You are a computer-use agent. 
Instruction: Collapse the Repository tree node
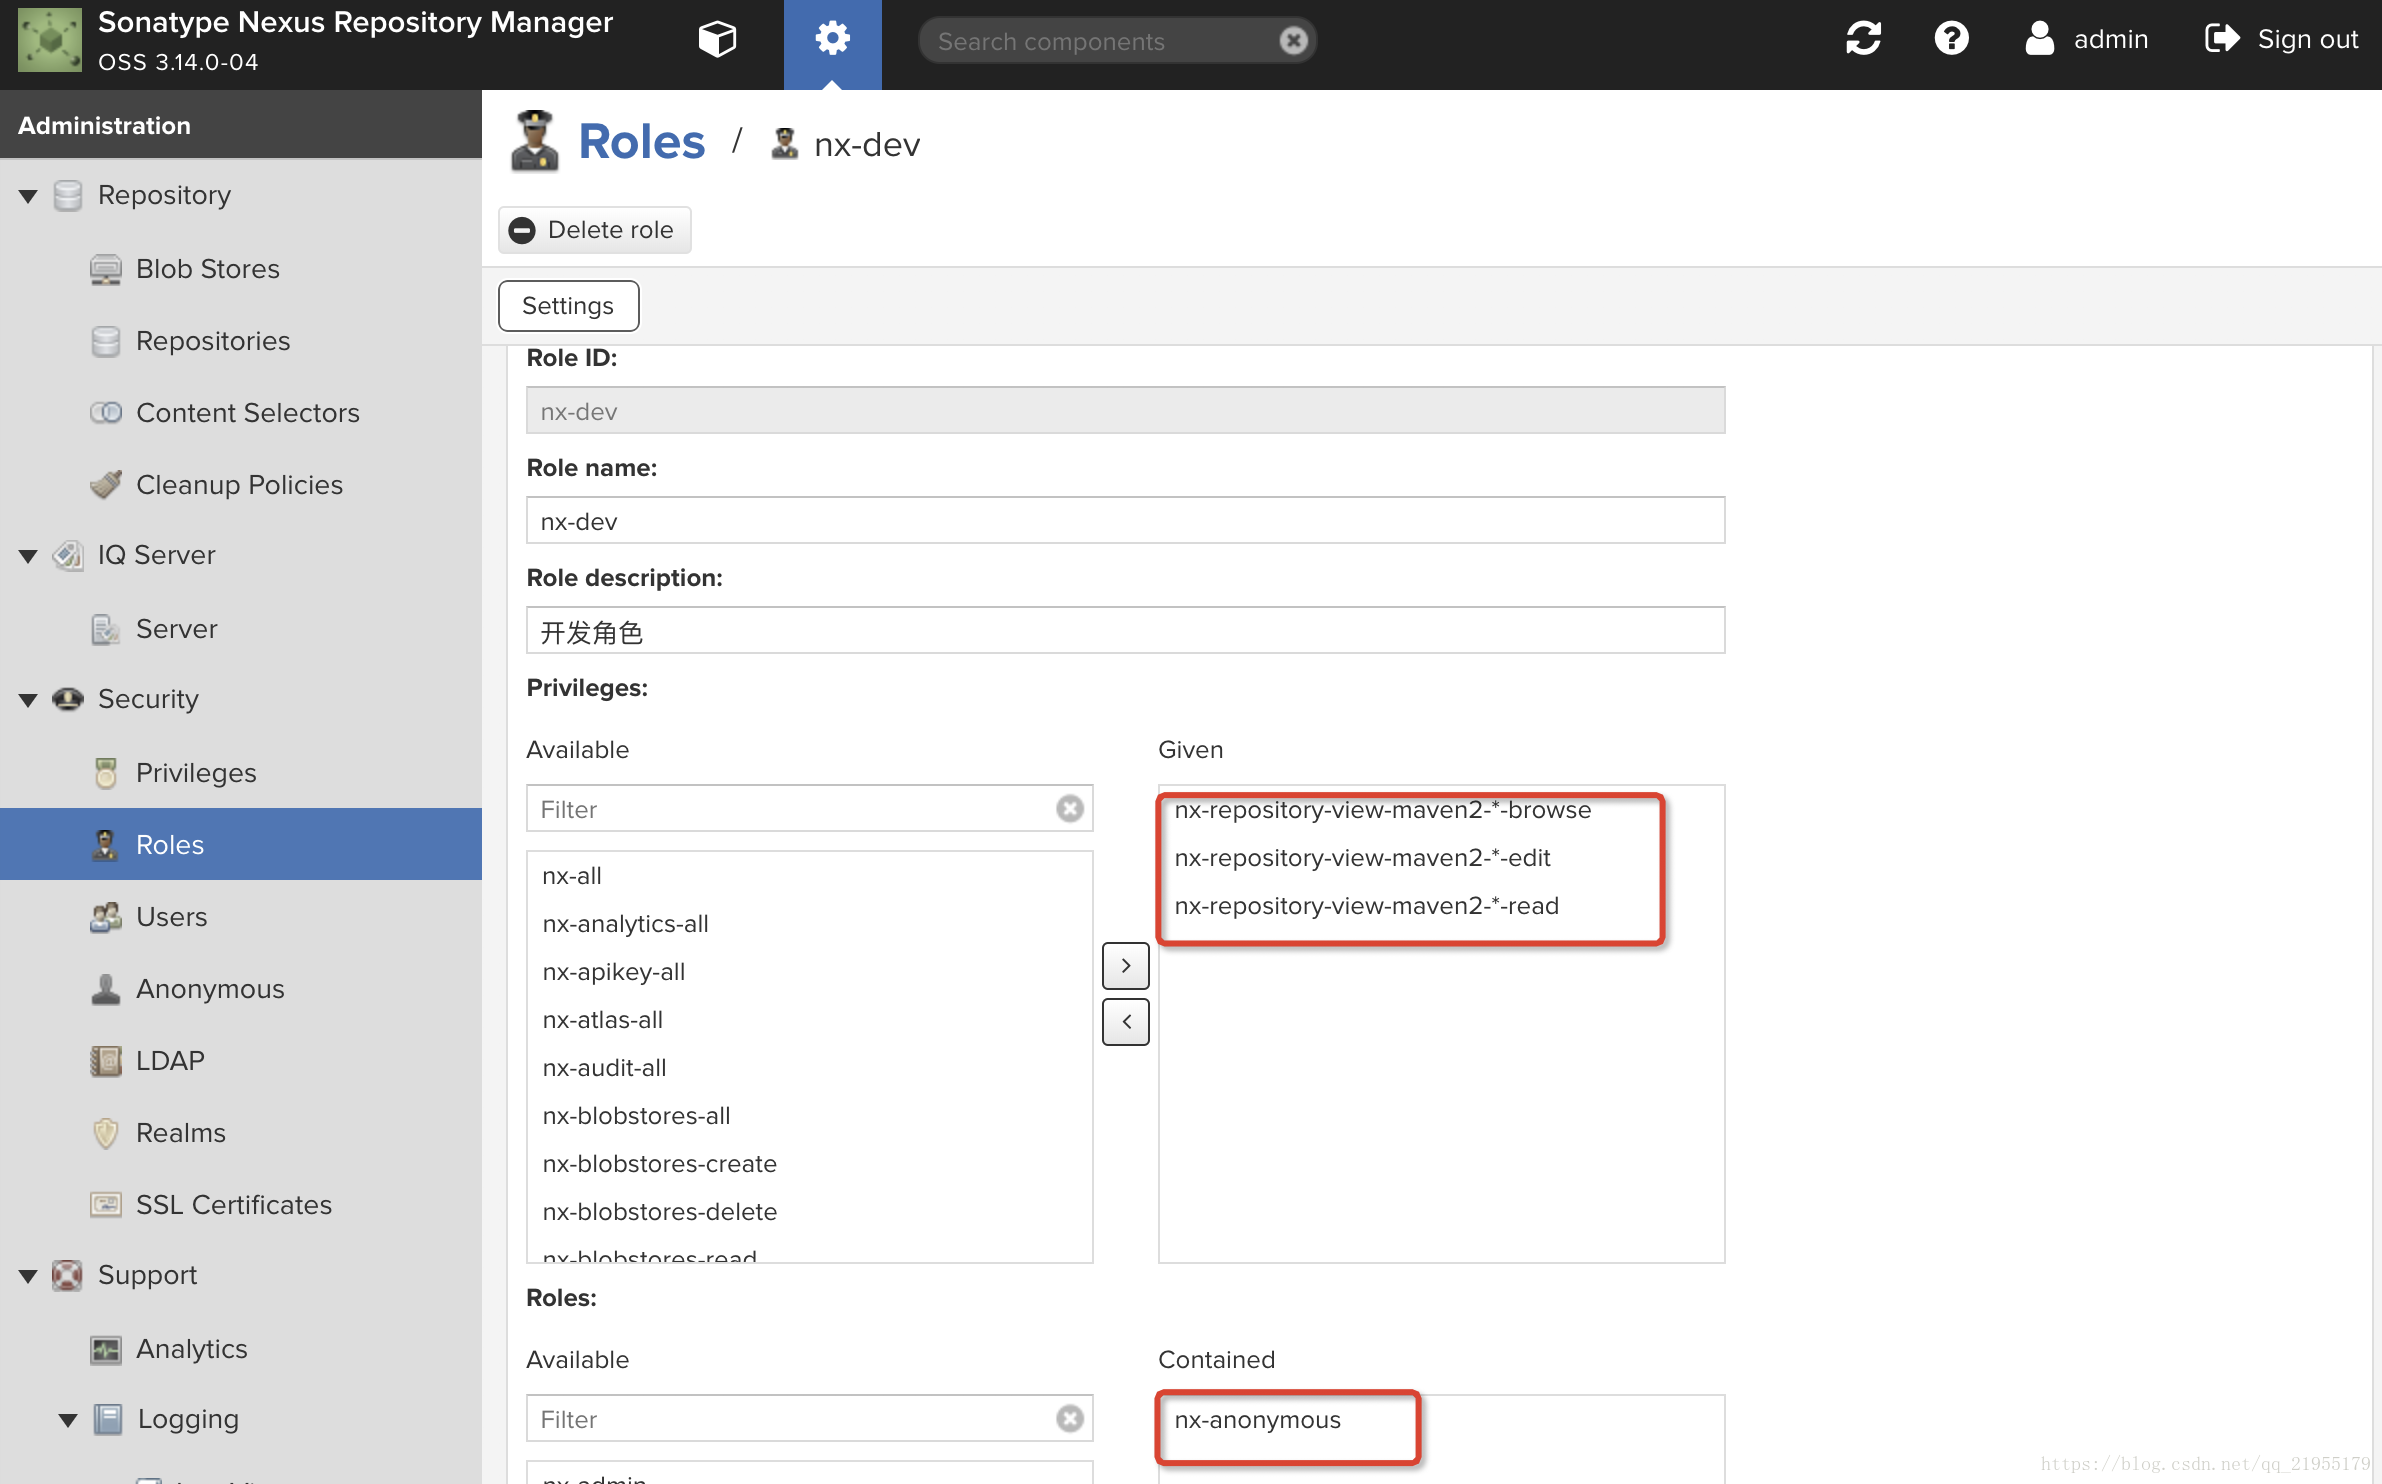(28, 196)
